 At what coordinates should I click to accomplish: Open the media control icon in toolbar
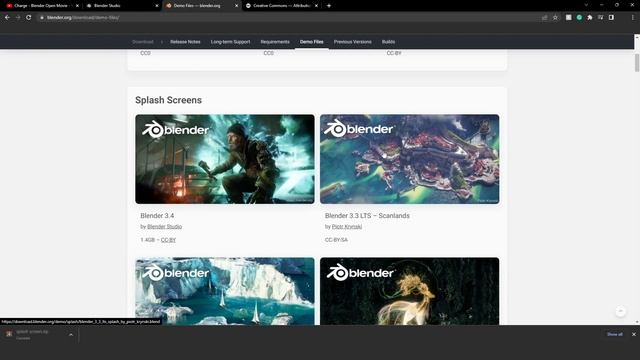pyautogui.click(x=600, y=18)
